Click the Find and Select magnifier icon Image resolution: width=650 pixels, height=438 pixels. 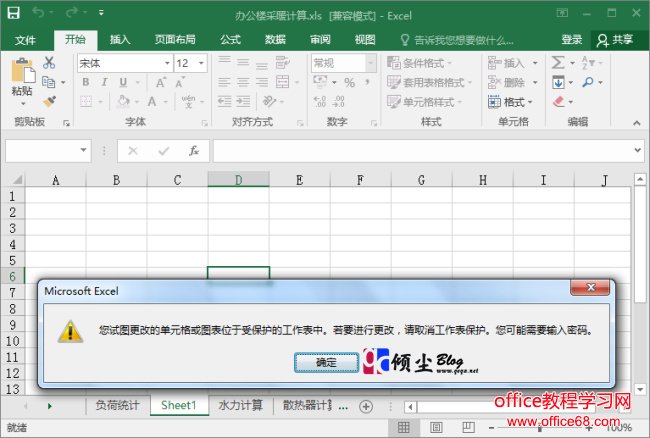coord(588,82)
